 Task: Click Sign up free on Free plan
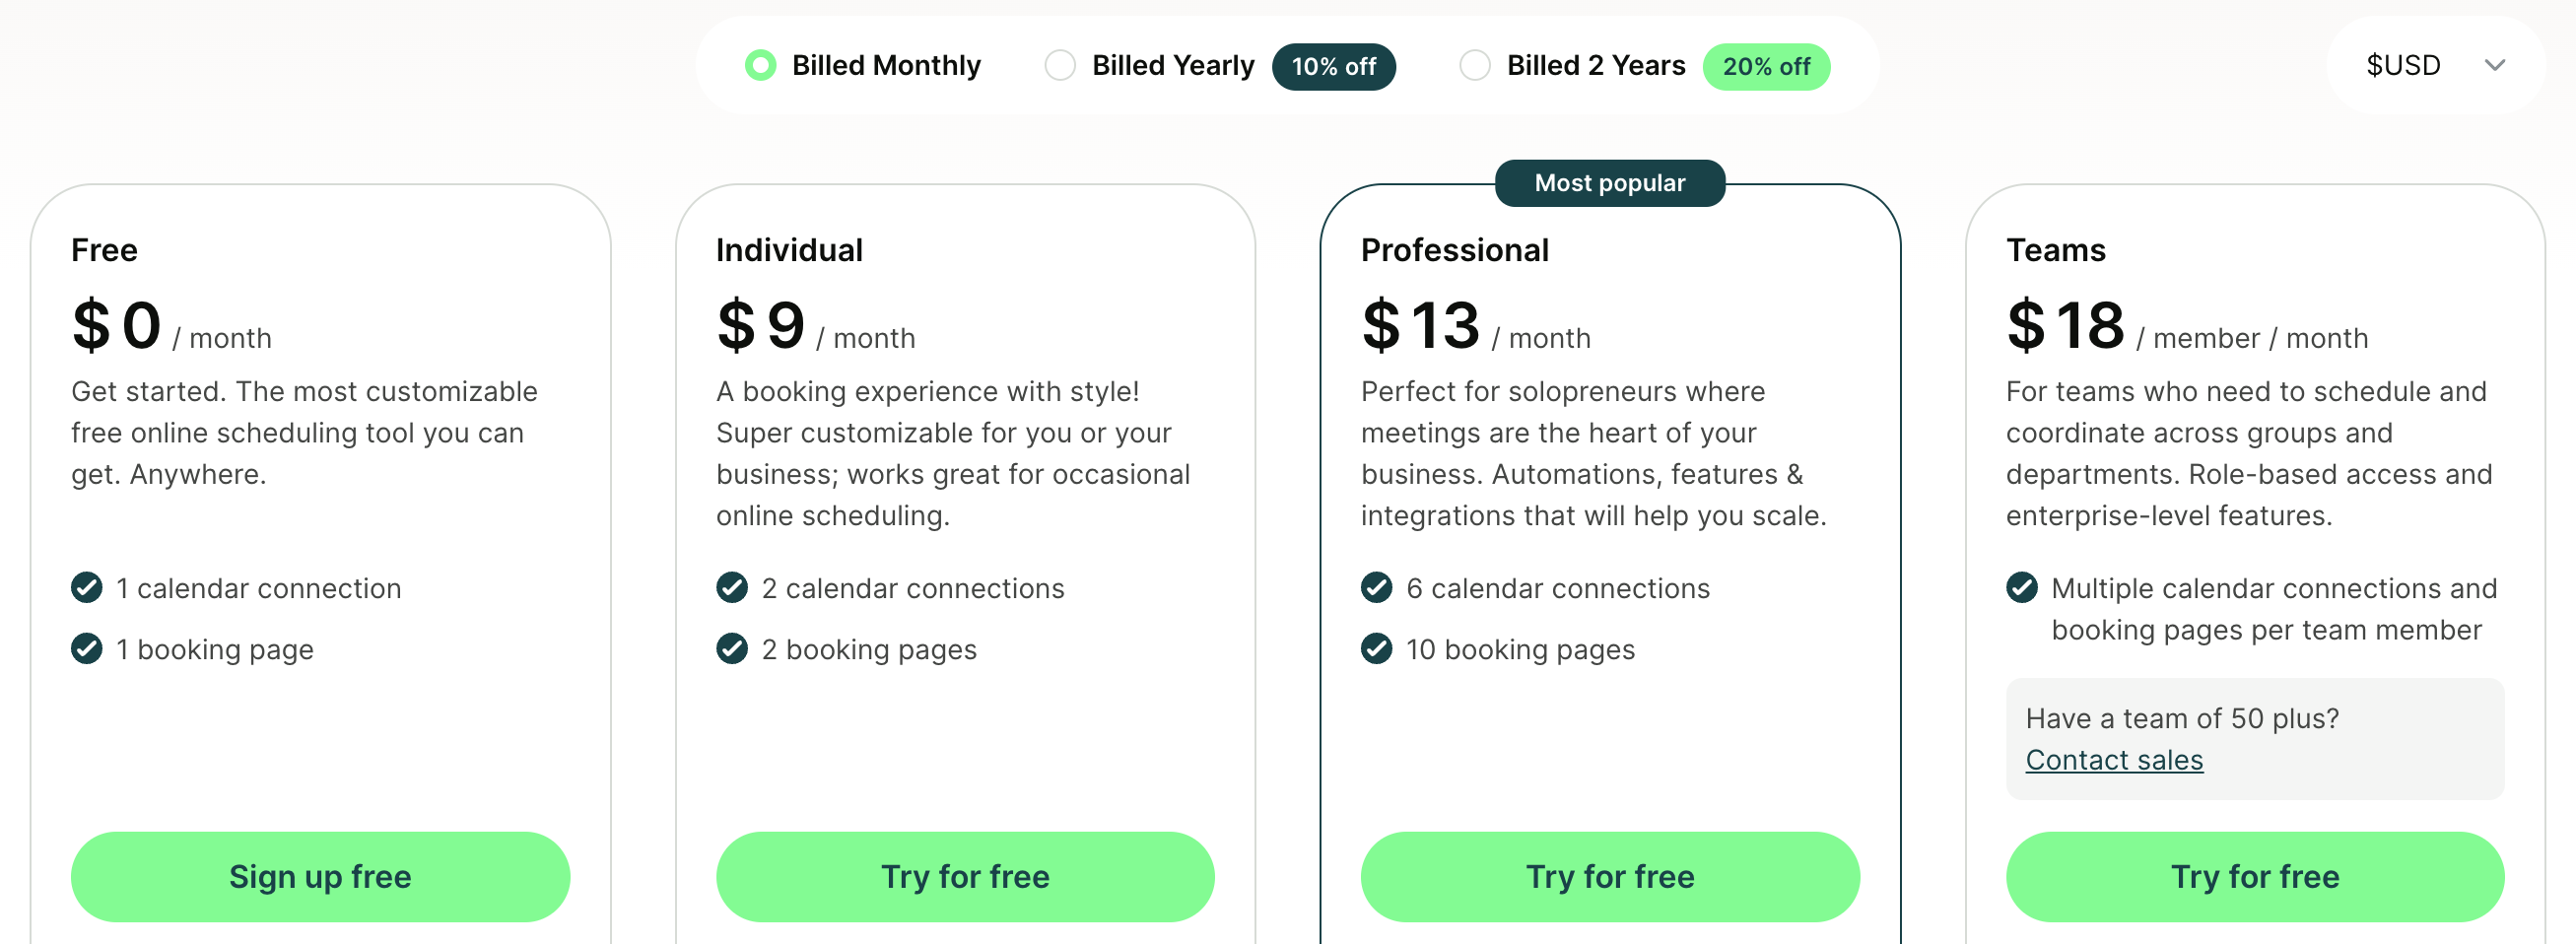coord(320,876)
